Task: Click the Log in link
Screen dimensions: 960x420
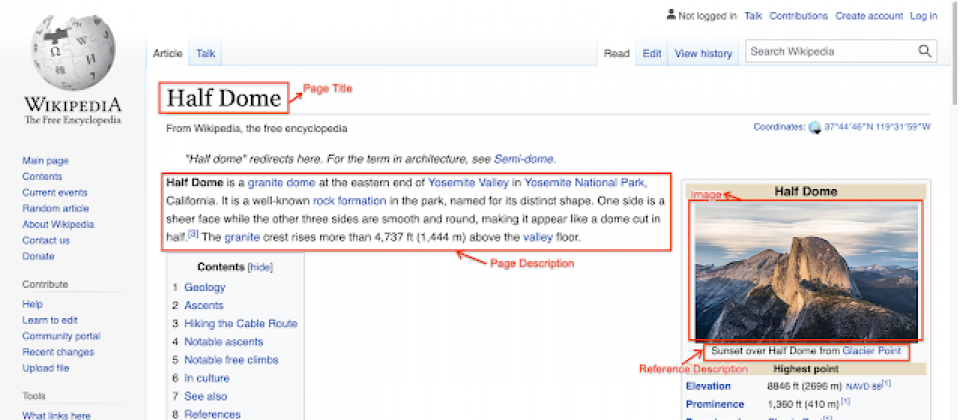Action: (x=923, y=16)
